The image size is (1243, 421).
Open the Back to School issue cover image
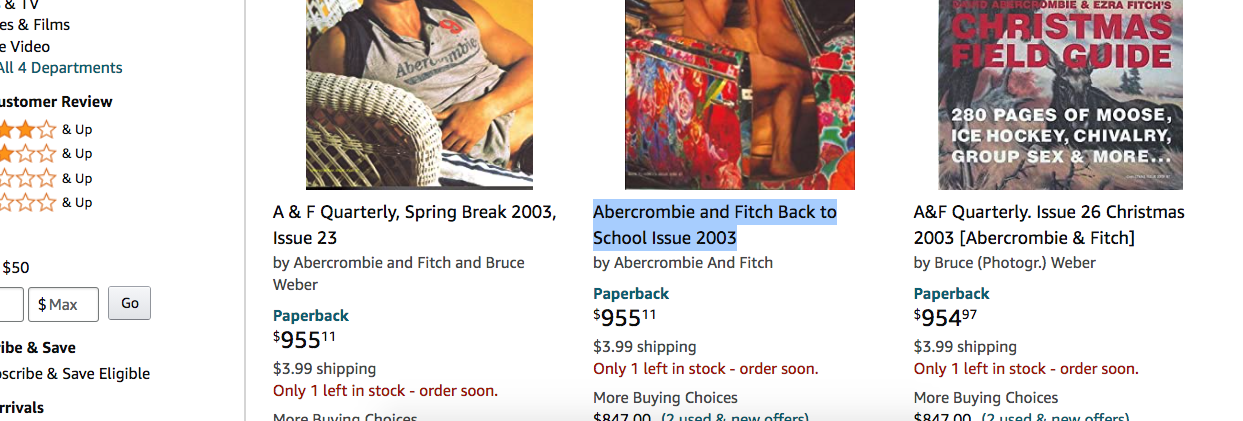pos(739,94)
